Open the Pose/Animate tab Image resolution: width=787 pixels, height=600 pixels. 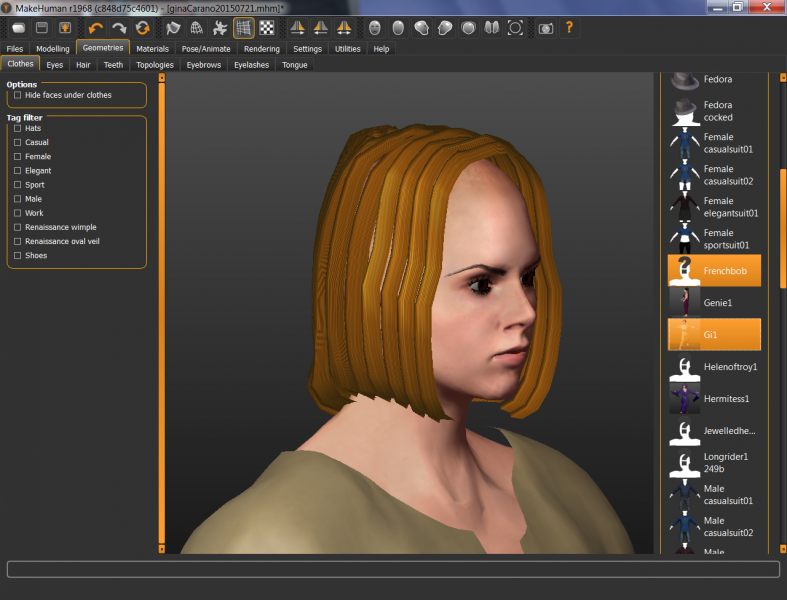pyautogui.click(x=206, y=48)
